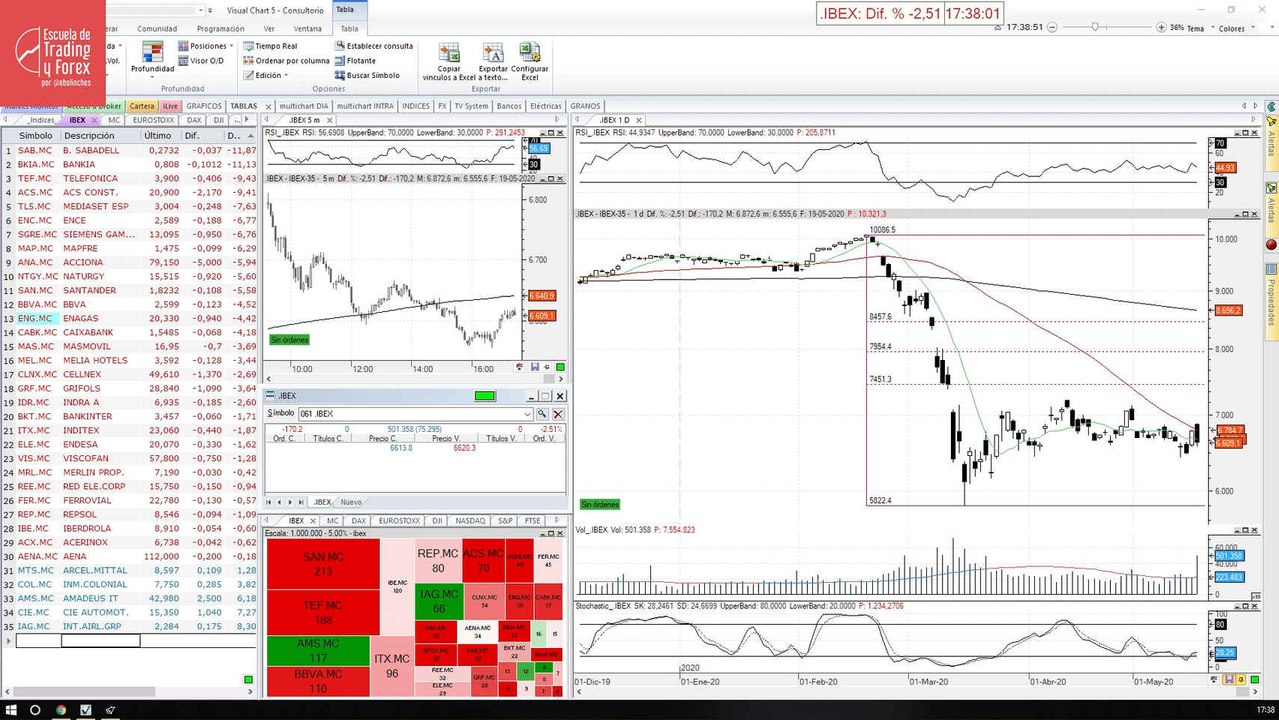The image size is (1279, 720).
Task: Close the IBEX table tab
Action: [x=95, y=120]
